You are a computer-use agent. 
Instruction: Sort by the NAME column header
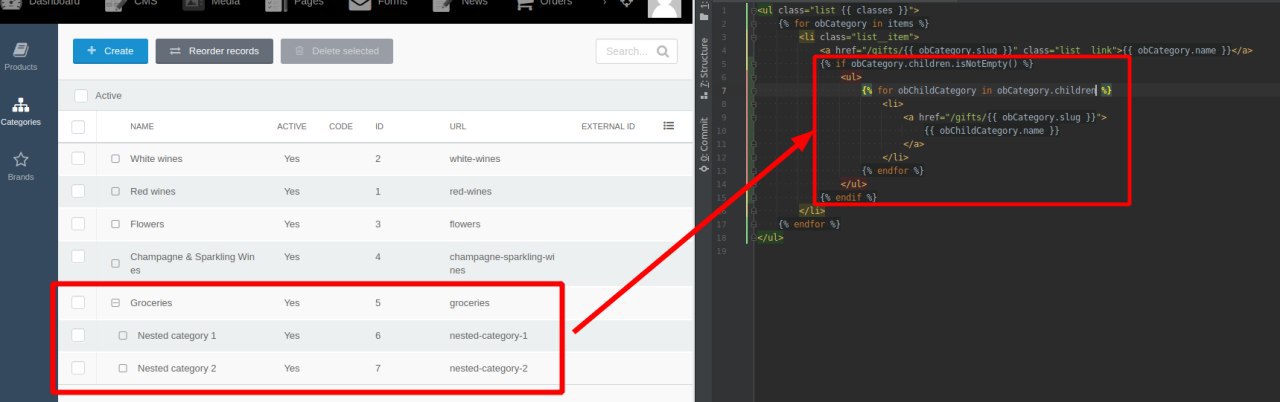[x=142, y=127]
